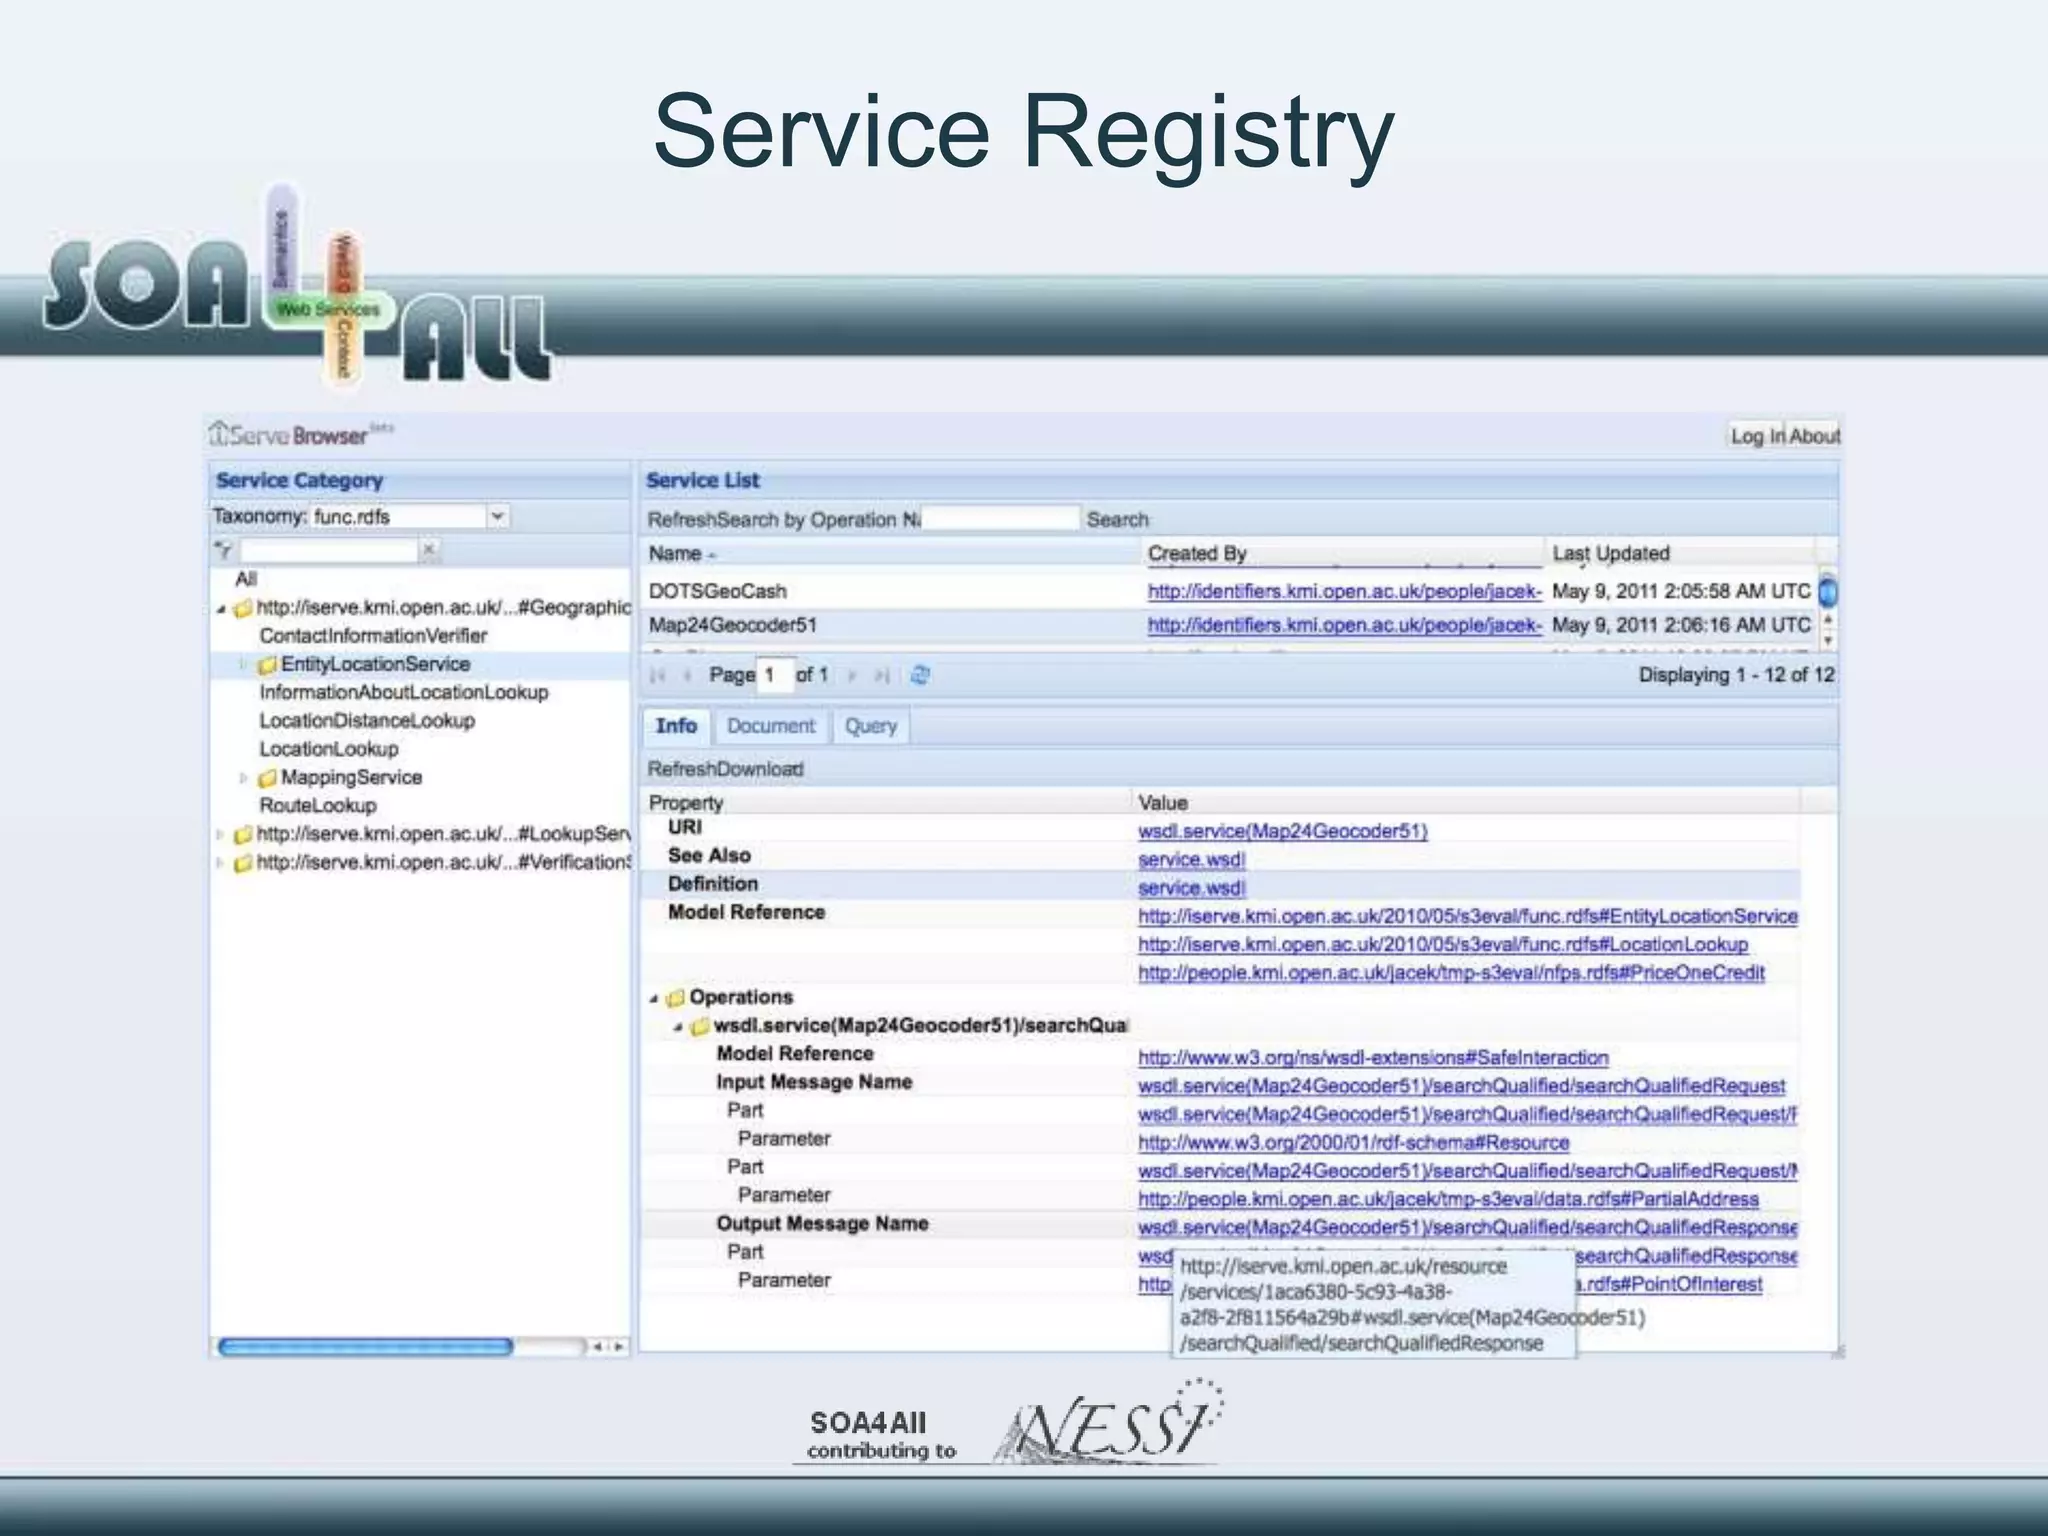Click the category panel scroll arrows

point(608,1347)
